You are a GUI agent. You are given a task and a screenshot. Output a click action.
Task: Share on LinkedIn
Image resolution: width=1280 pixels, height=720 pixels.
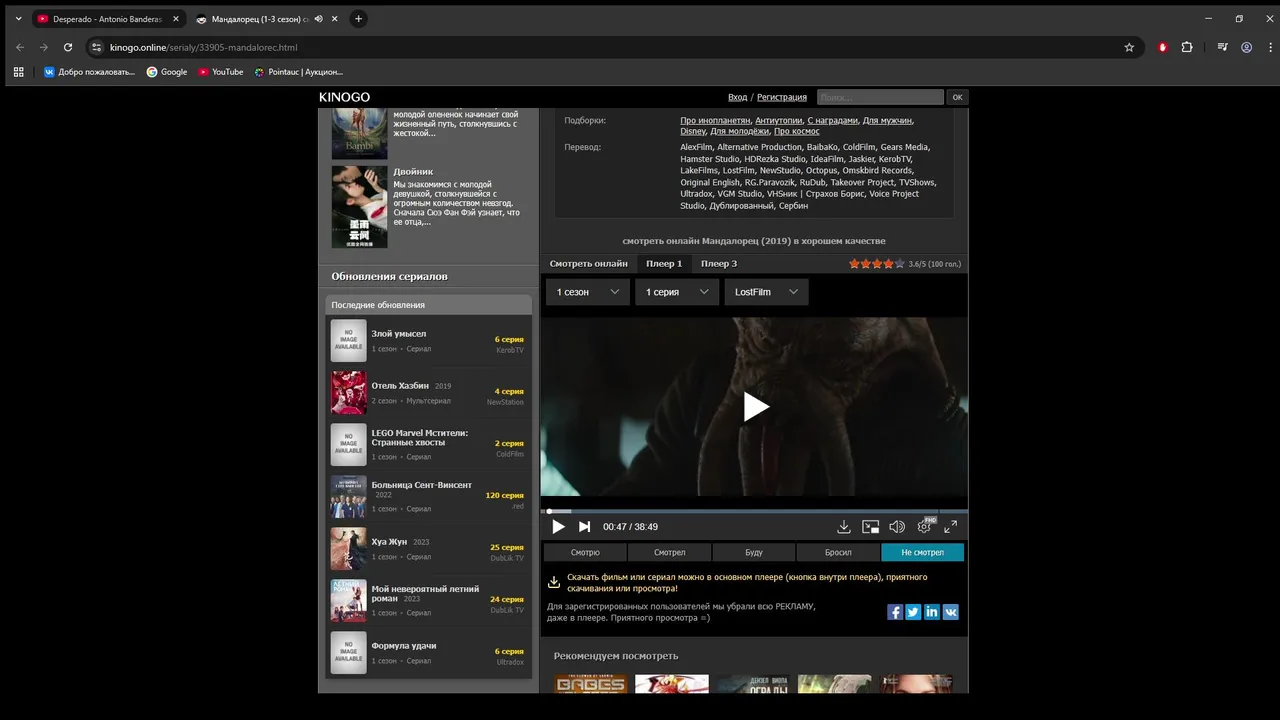(x=932, y=612)
